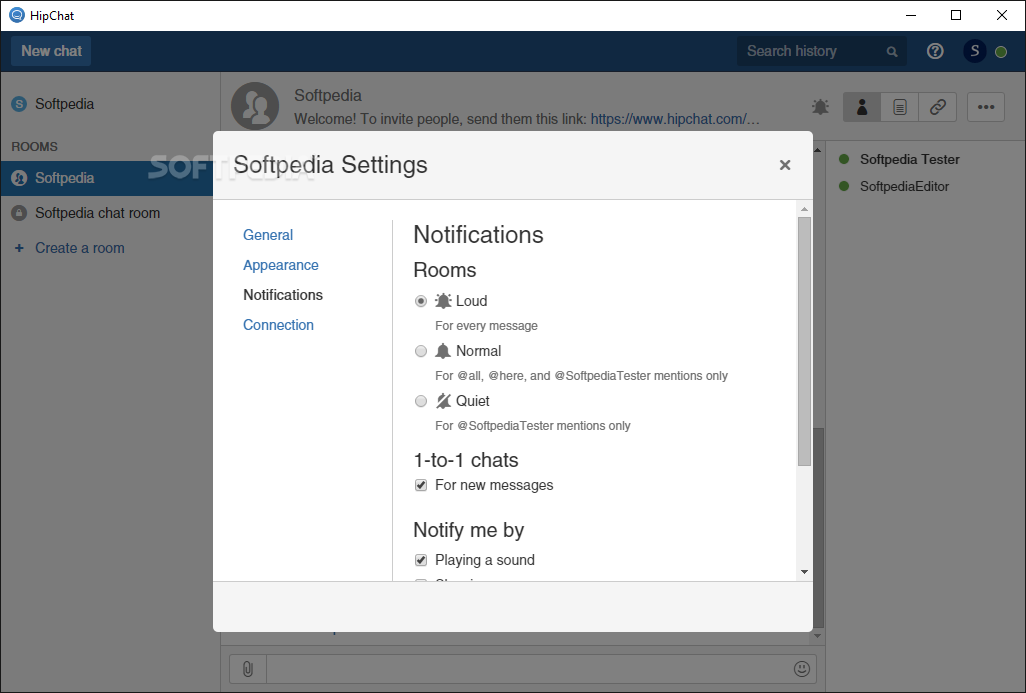Maximize the HipChat window
1026x693 pixels.
click(x=956, y=15)
